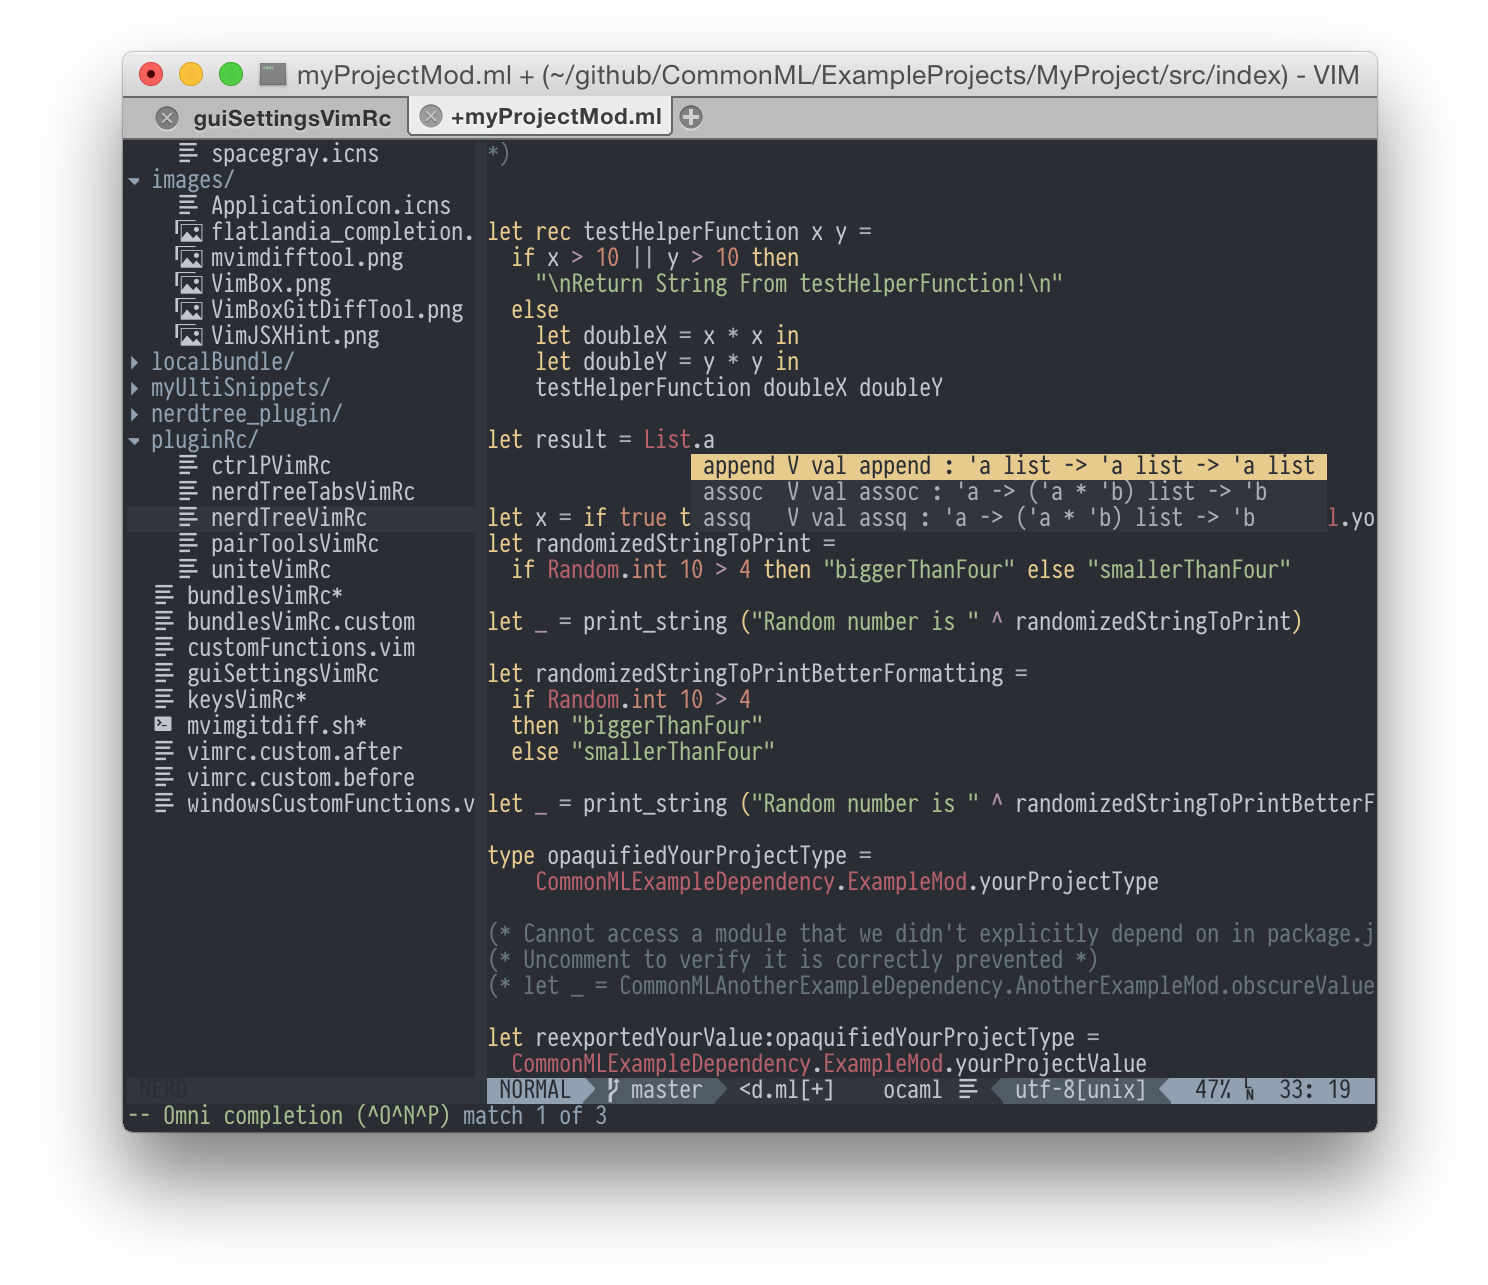The image size is (1488, 1285).
Task: Click the file icon beside guiSettingsVimRc in the tree
Action: 164,673
